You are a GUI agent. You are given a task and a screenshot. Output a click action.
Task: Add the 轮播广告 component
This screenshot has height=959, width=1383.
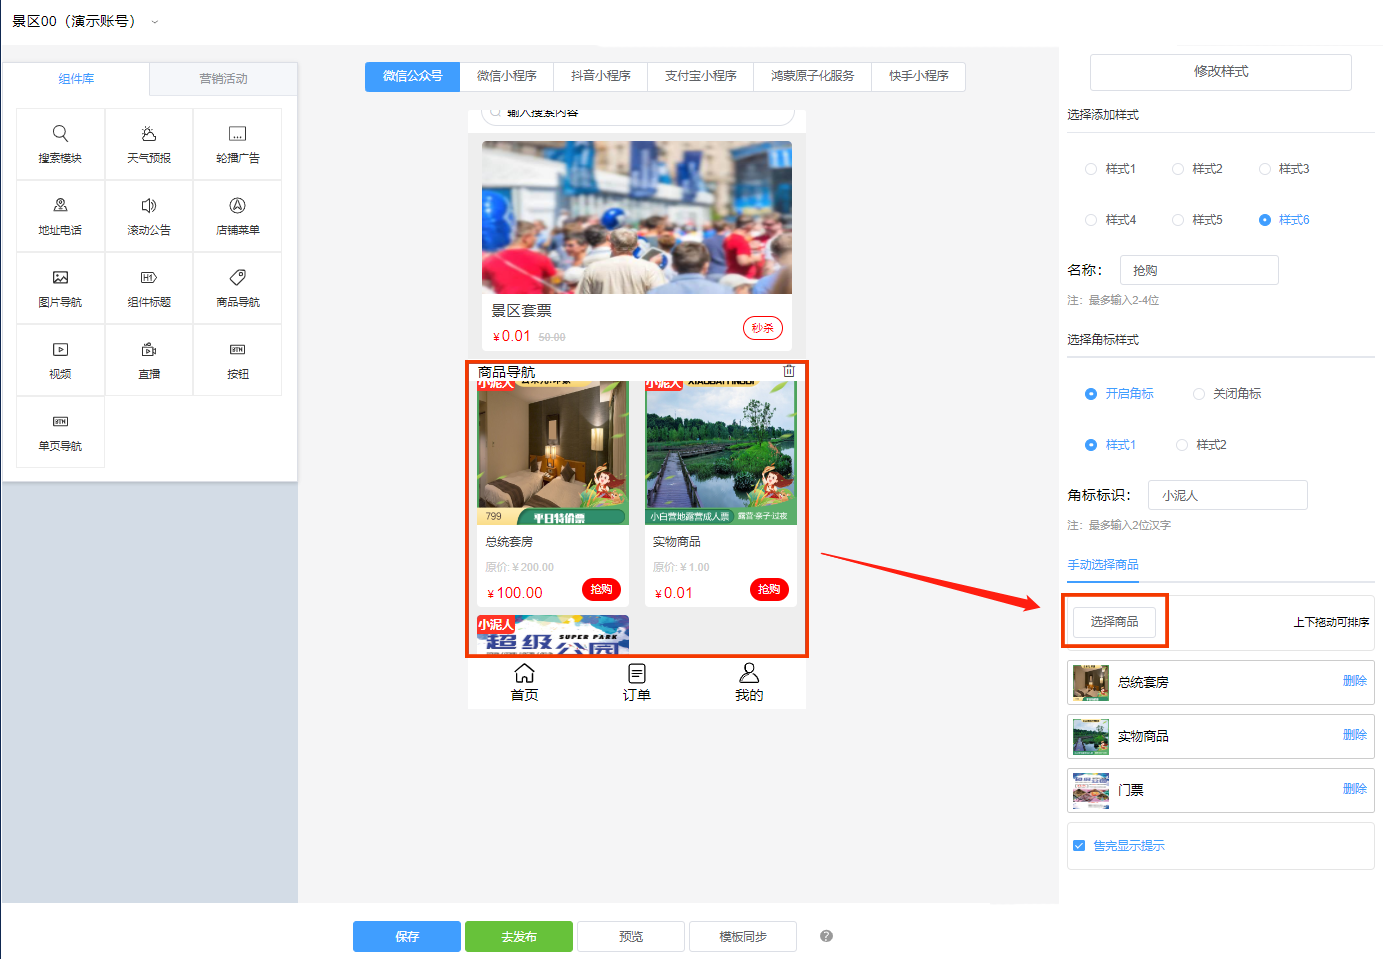[237, 143]
